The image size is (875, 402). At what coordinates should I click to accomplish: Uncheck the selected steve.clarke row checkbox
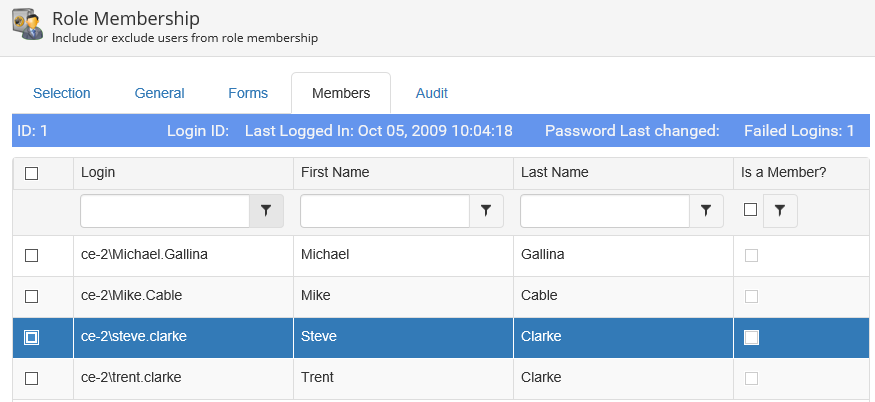tap(31, 338)
